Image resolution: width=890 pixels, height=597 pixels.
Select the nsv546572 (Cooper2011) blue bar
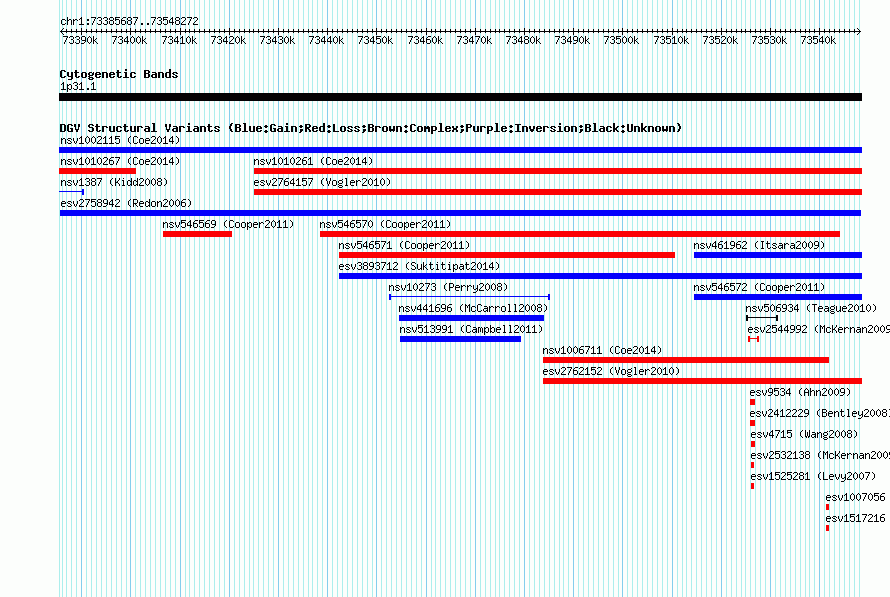[778, 297]
